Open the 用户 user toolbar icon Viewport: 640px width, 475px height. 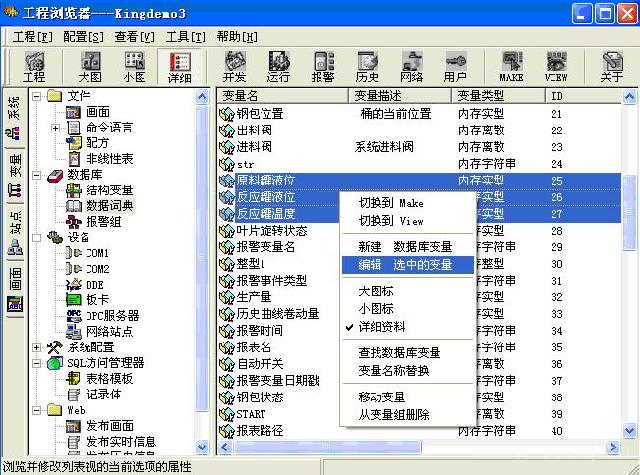(x=455, y=67)
